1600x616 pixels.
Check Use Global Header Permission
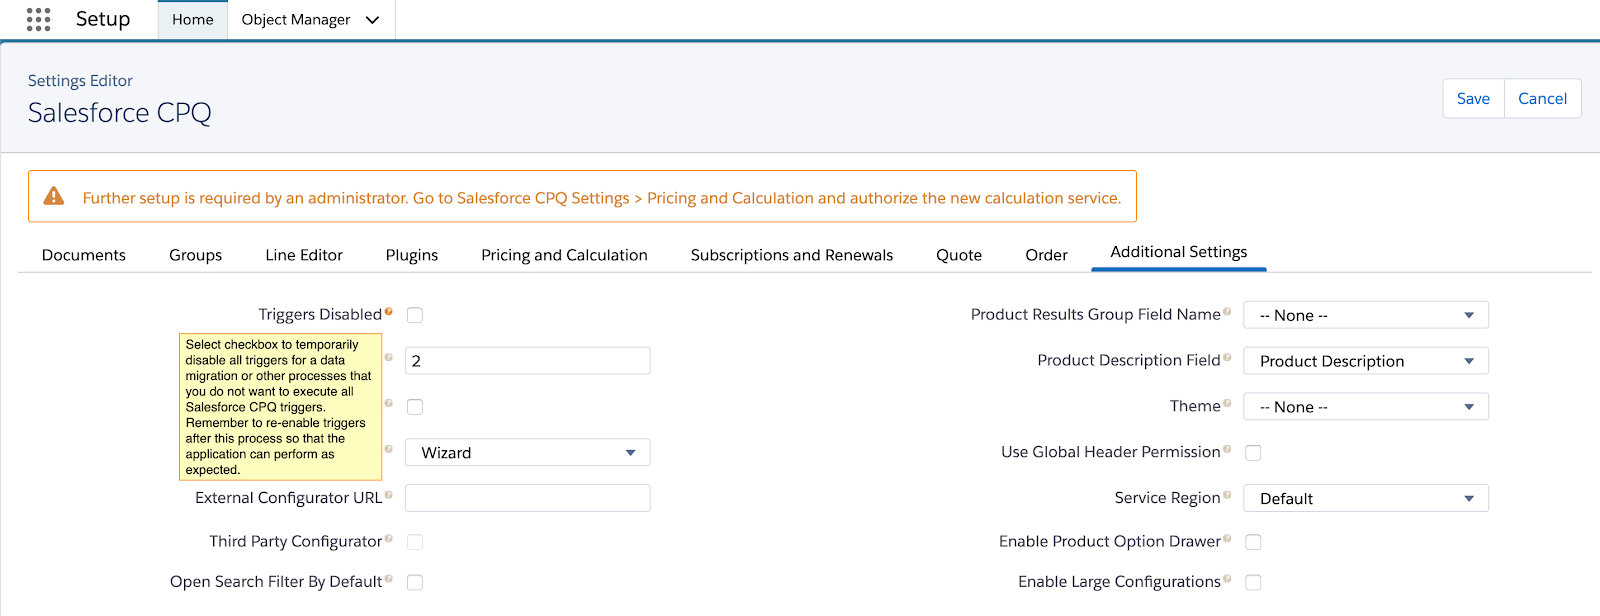(1253, 453)
